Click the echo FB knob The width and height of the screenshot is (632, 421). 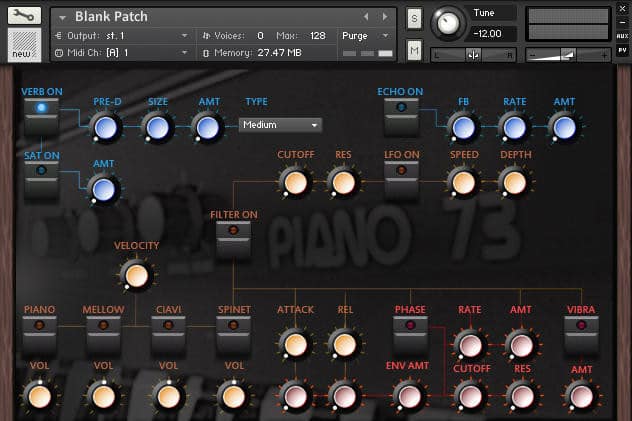(464, 128)
